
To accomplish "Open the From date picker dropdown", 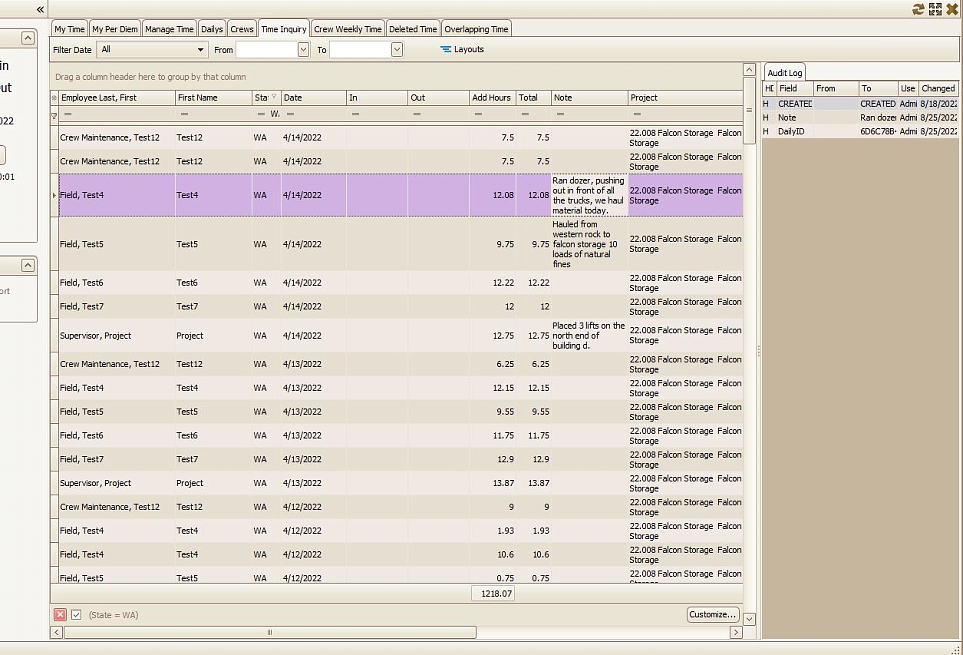I will (x=303, y=49).
